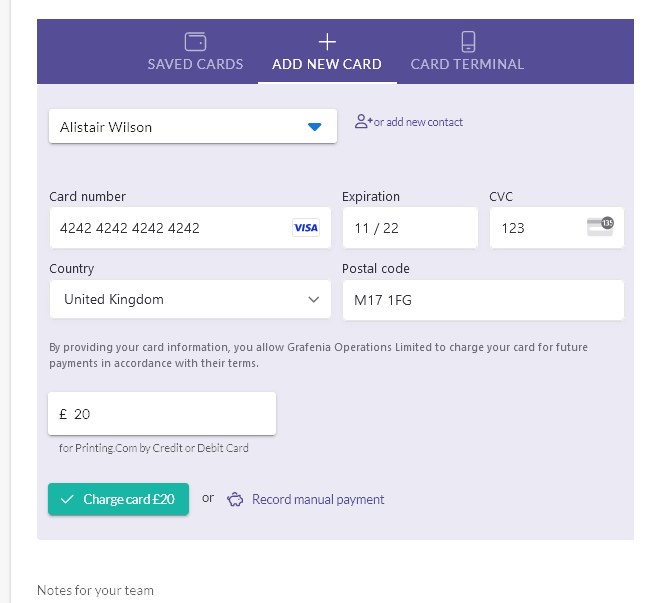Click the add contact person icon
The height and width of the screenshot is (603, 645).
[x=362, y=121]
